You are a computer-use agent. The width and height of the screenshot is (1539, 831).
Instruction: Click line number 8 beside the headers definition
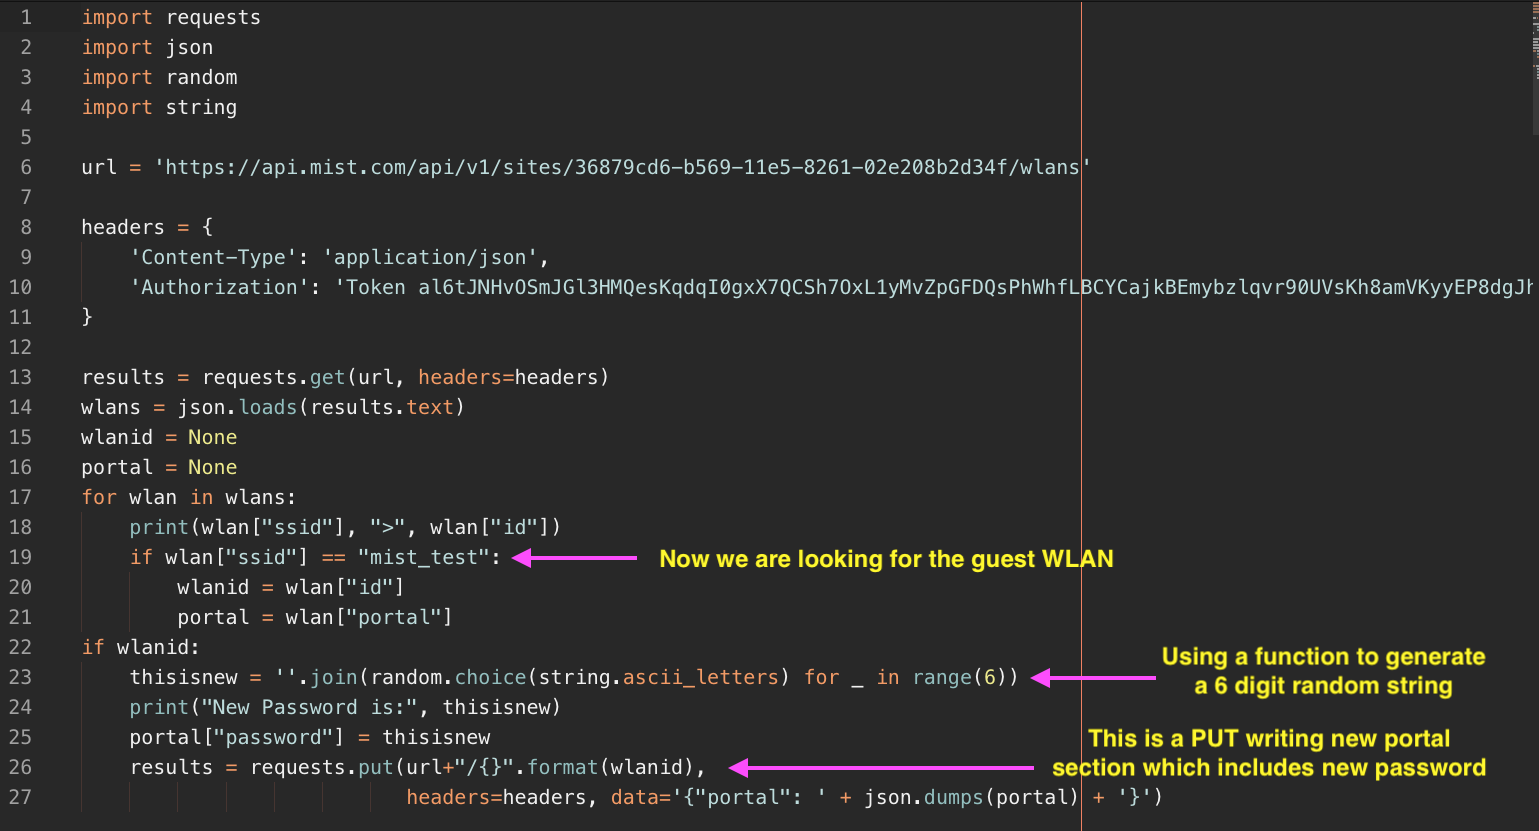[x=25, y=227]
